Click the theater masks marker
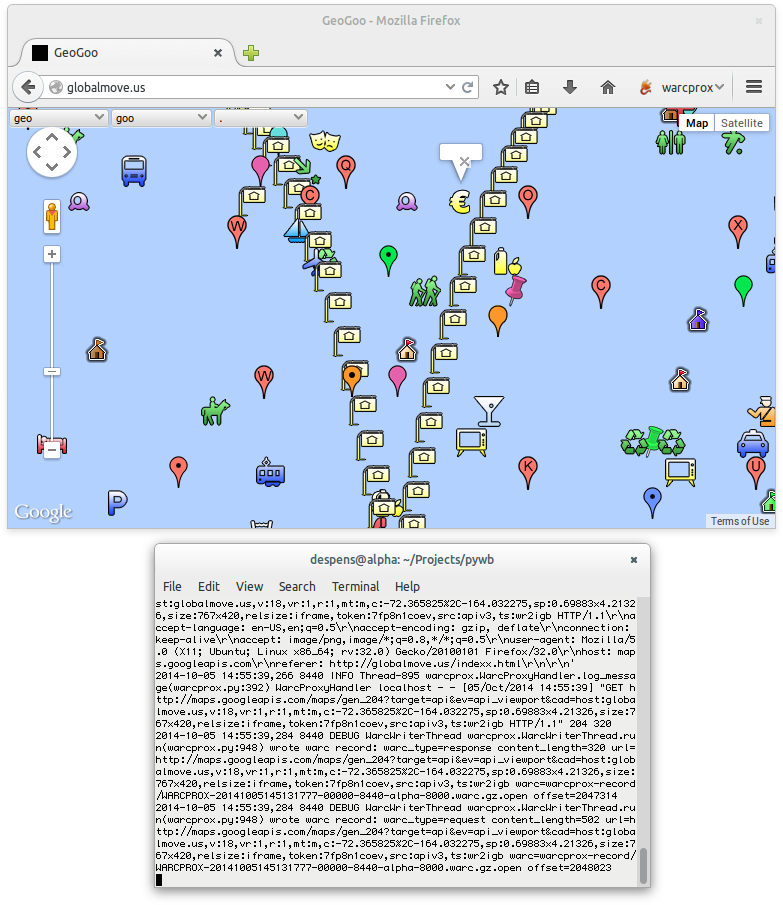Image resolution: width=783 pixels, height=905 pixels. pos(322,141)
